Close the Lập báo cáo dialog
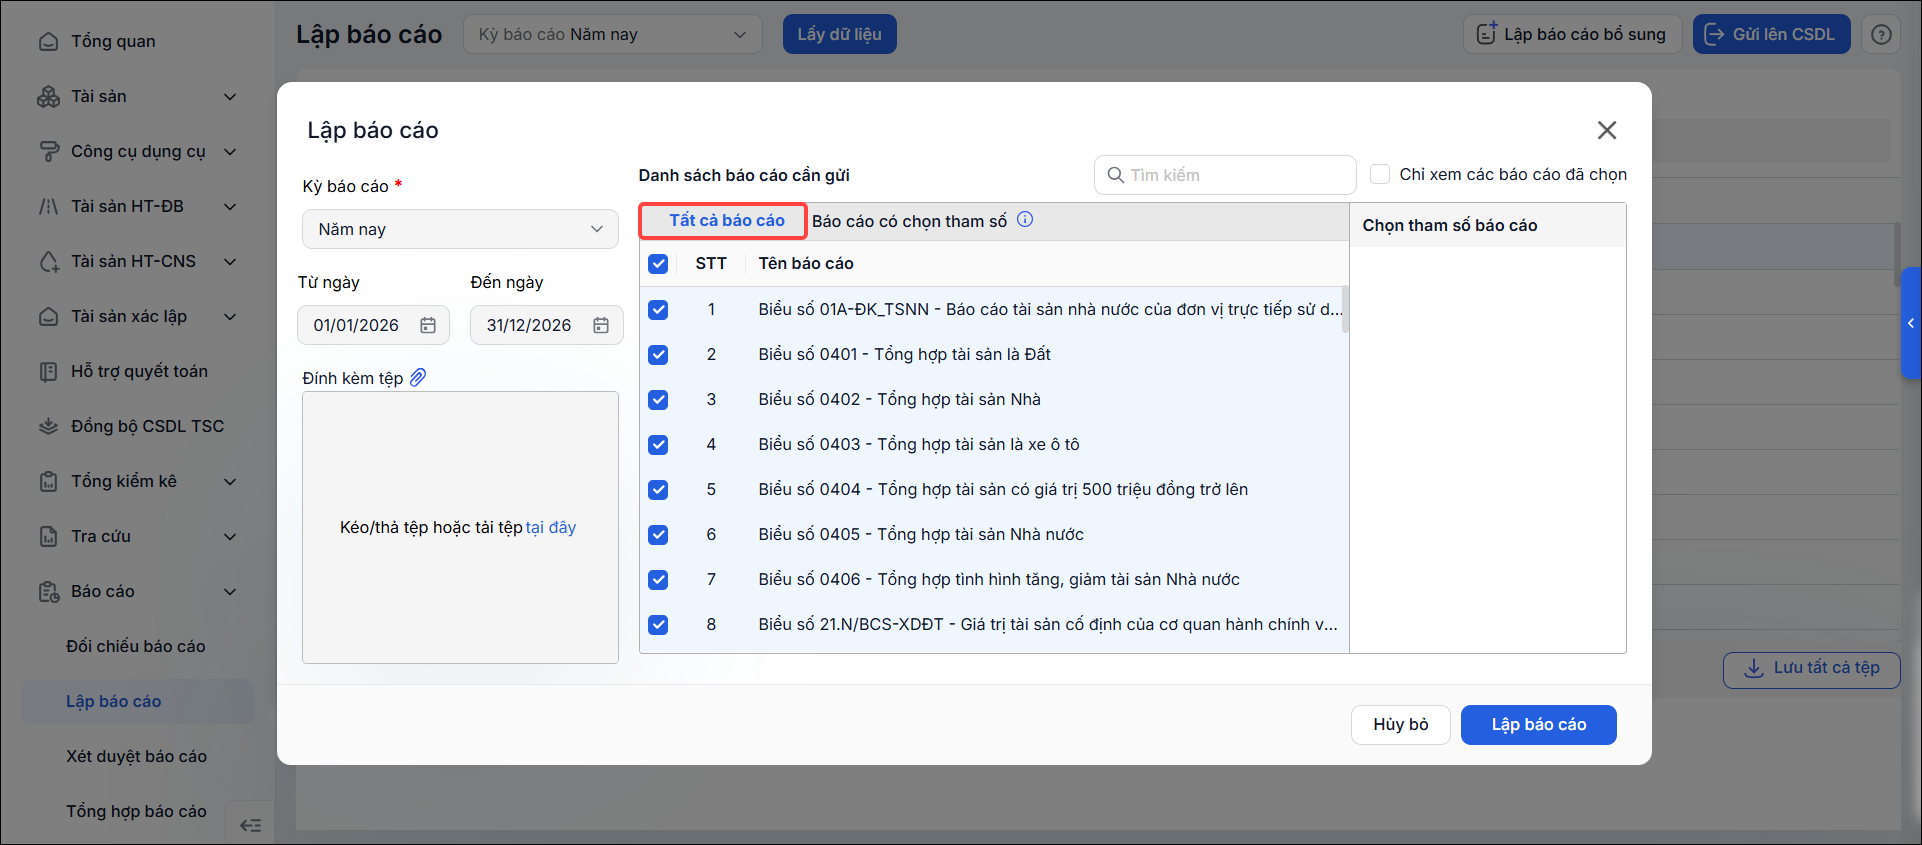The height and width of the screenshot is (845, 1922). point(1607,130)
